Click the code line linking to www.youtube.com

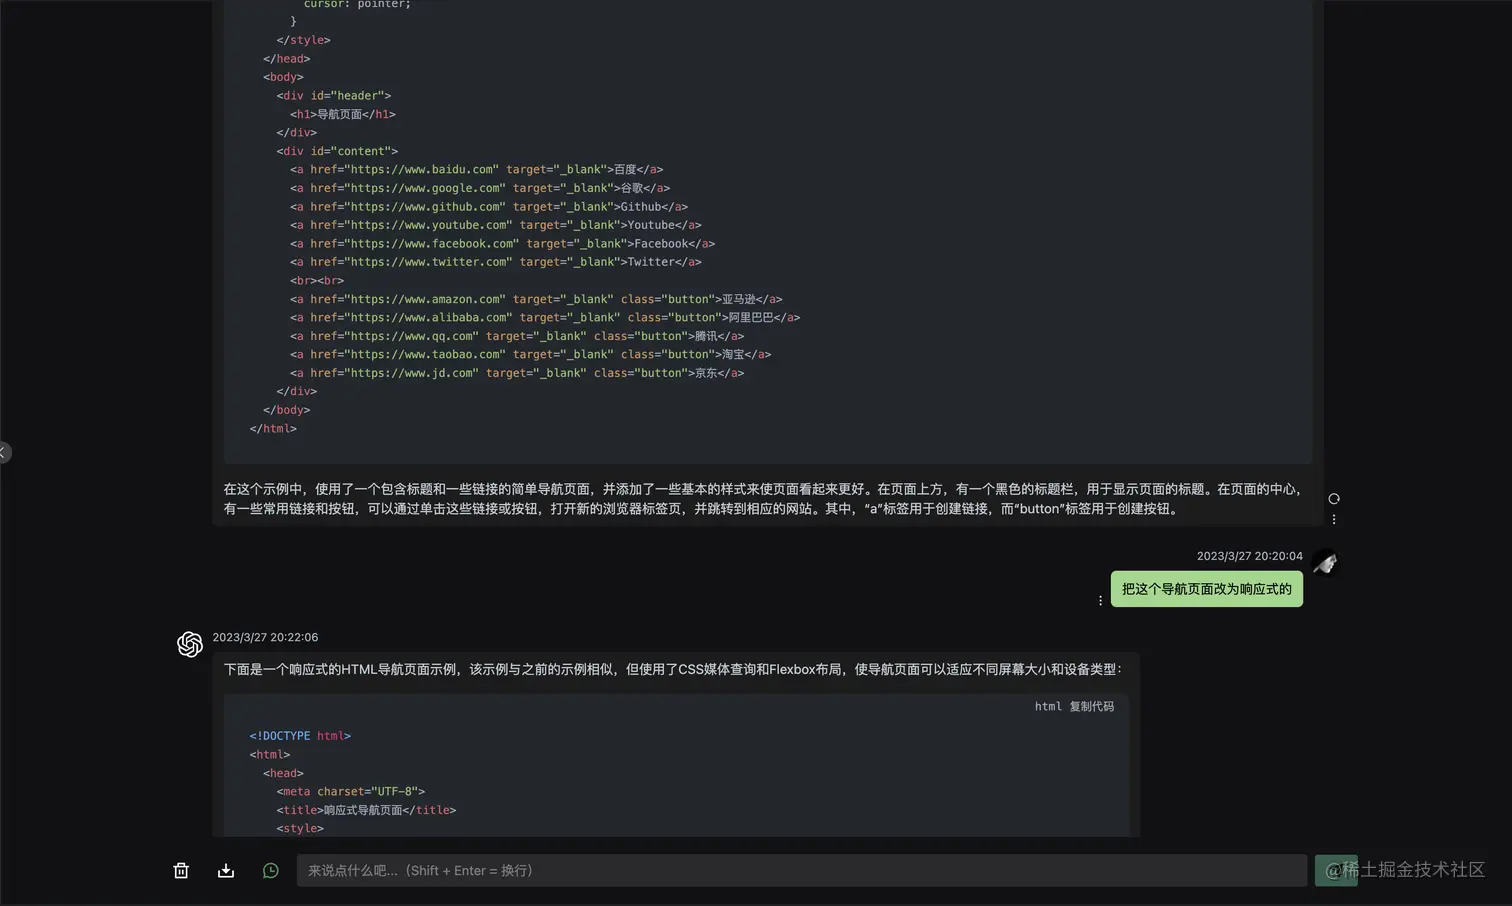496,225
